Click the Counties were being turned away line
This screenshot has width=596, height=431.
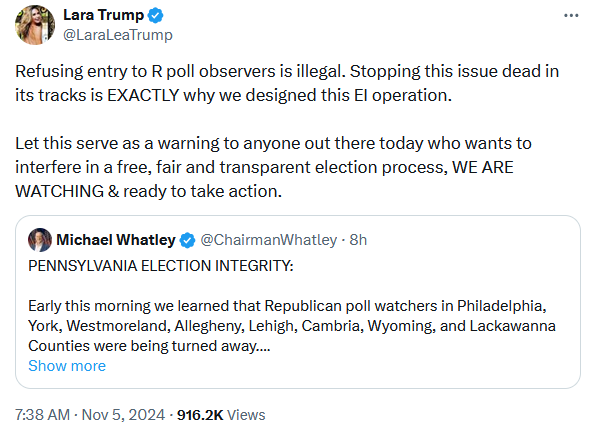(x=149, y=346)
